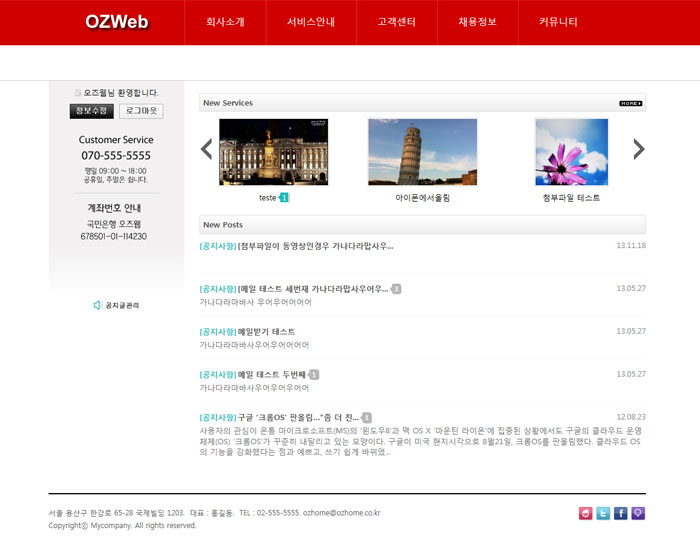Open post 구글 '크롬OS' 판올림
Screen dimensions: 700x545
coord(298,417)
